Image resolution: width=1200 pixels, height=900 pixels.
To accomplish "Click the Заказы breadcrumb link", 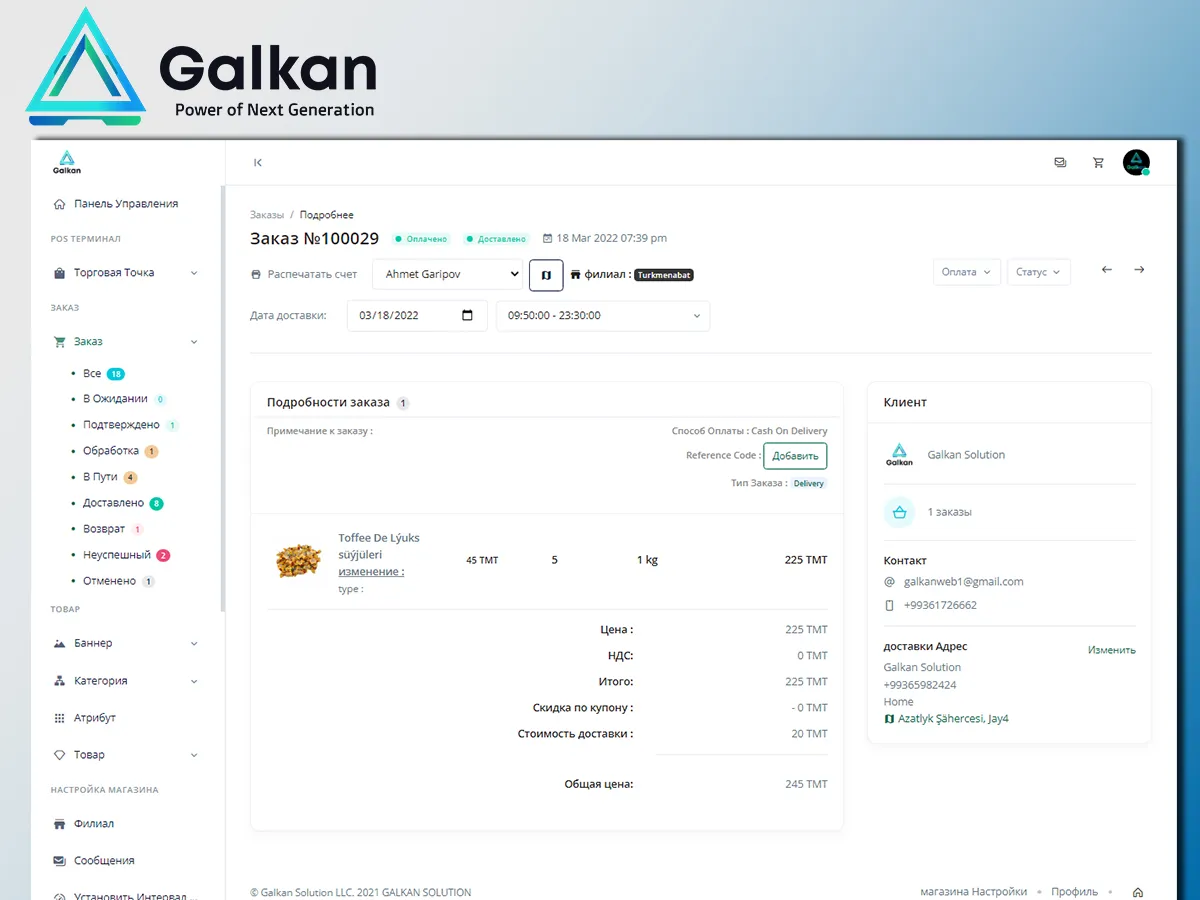I will [267, 215].
